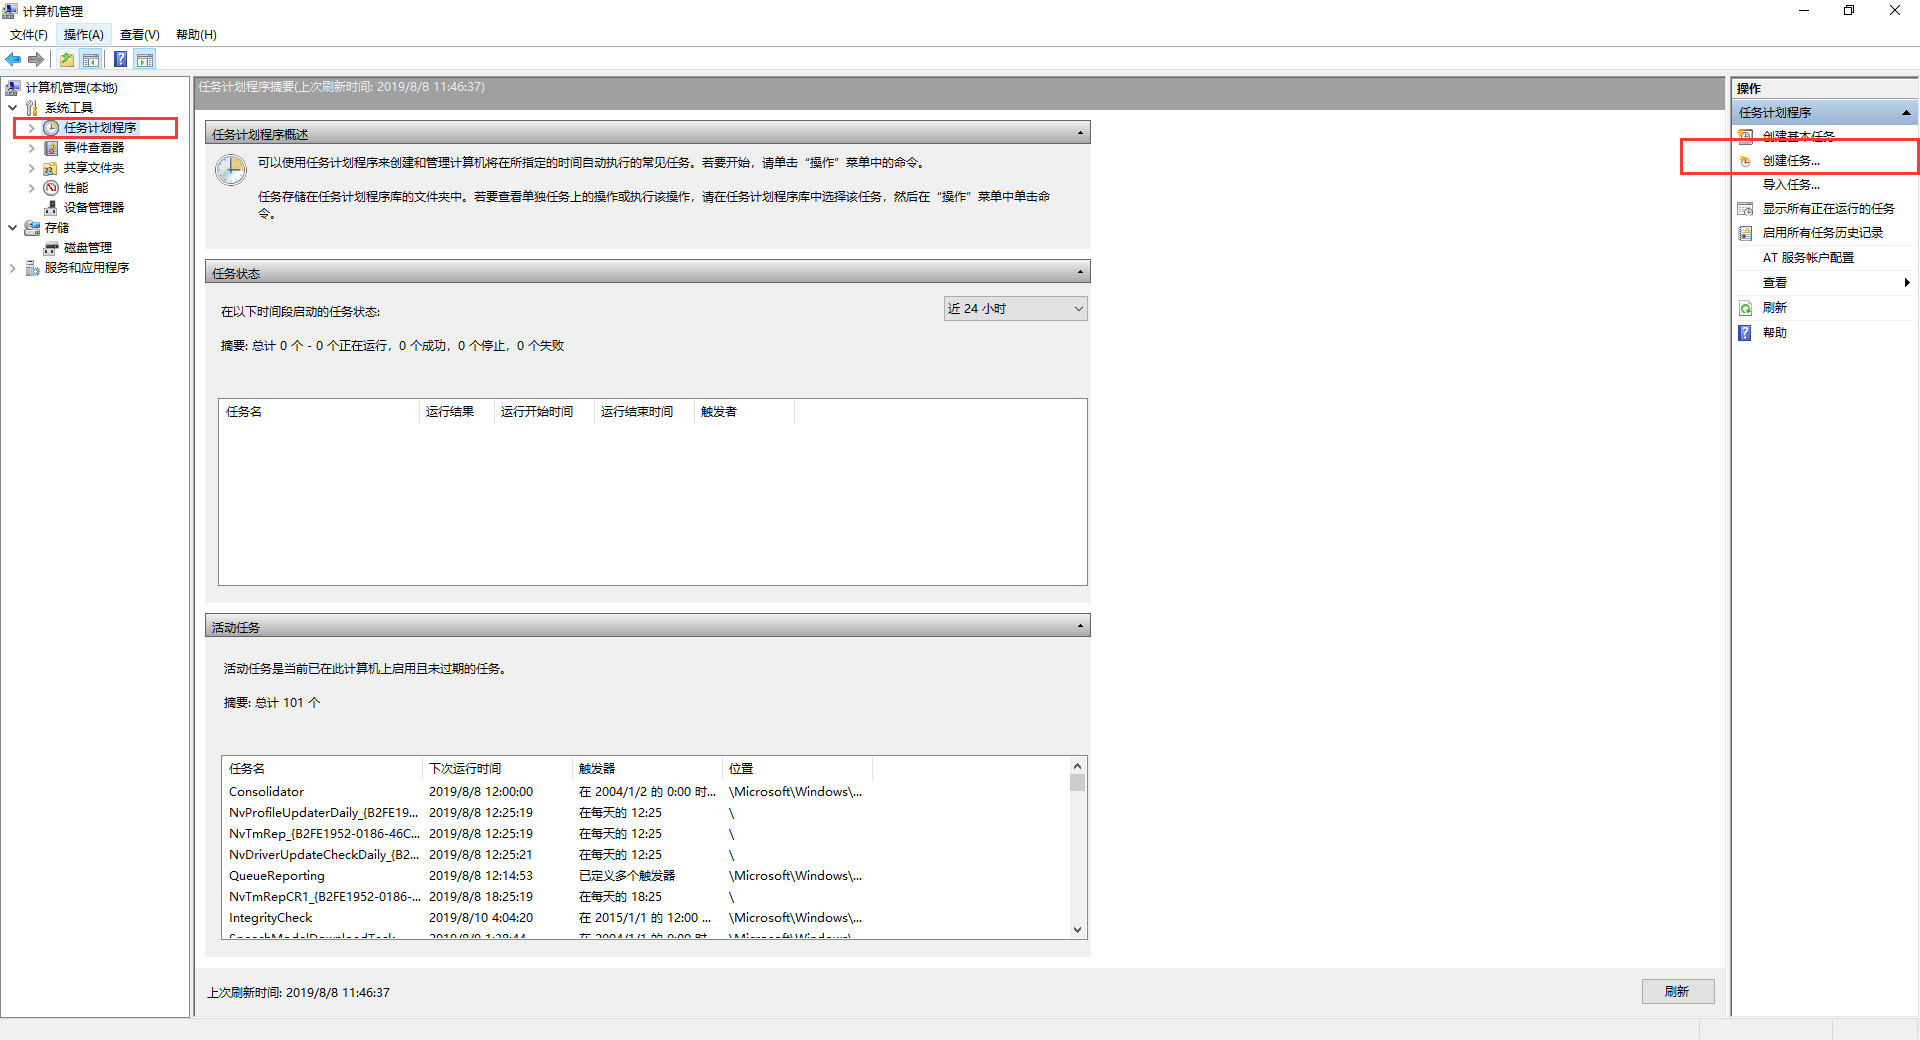Open the 文件(F) menu
1920x1040 pixels.
[x=29, y=35]
